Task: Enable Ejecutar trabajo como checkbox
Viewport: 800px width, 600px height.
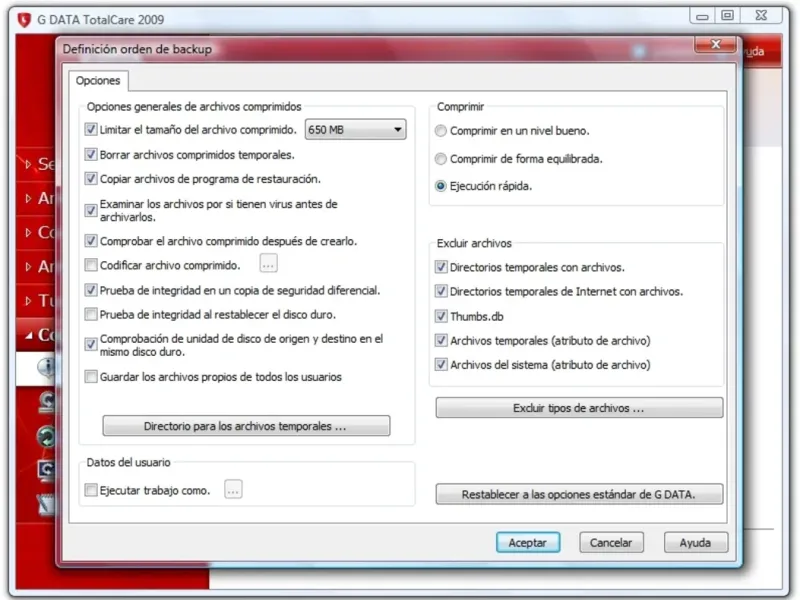Action: [x=91, y=490]
